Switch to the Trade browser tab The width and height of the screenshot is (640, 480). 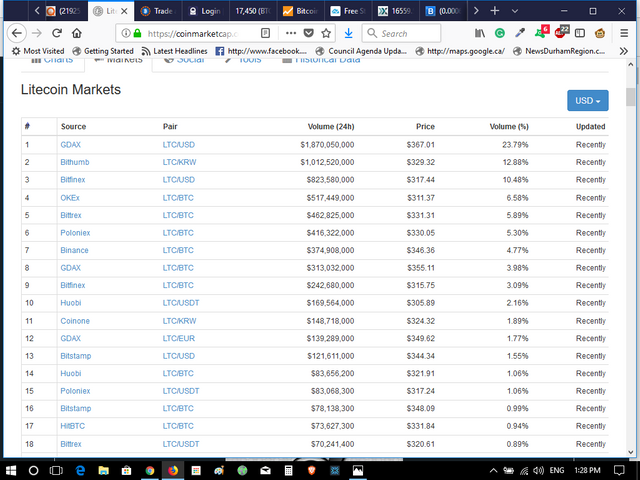(x=157, y=11)
